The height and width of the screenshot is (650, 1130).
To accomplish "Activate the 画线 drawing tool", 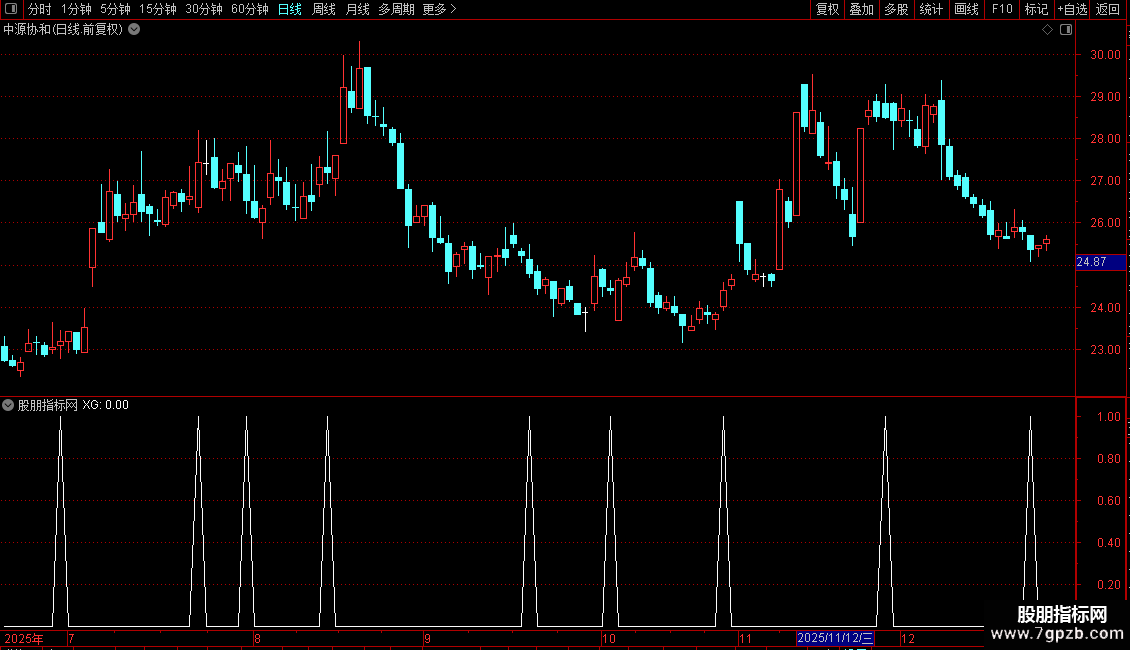I will (x=966, y=9).
